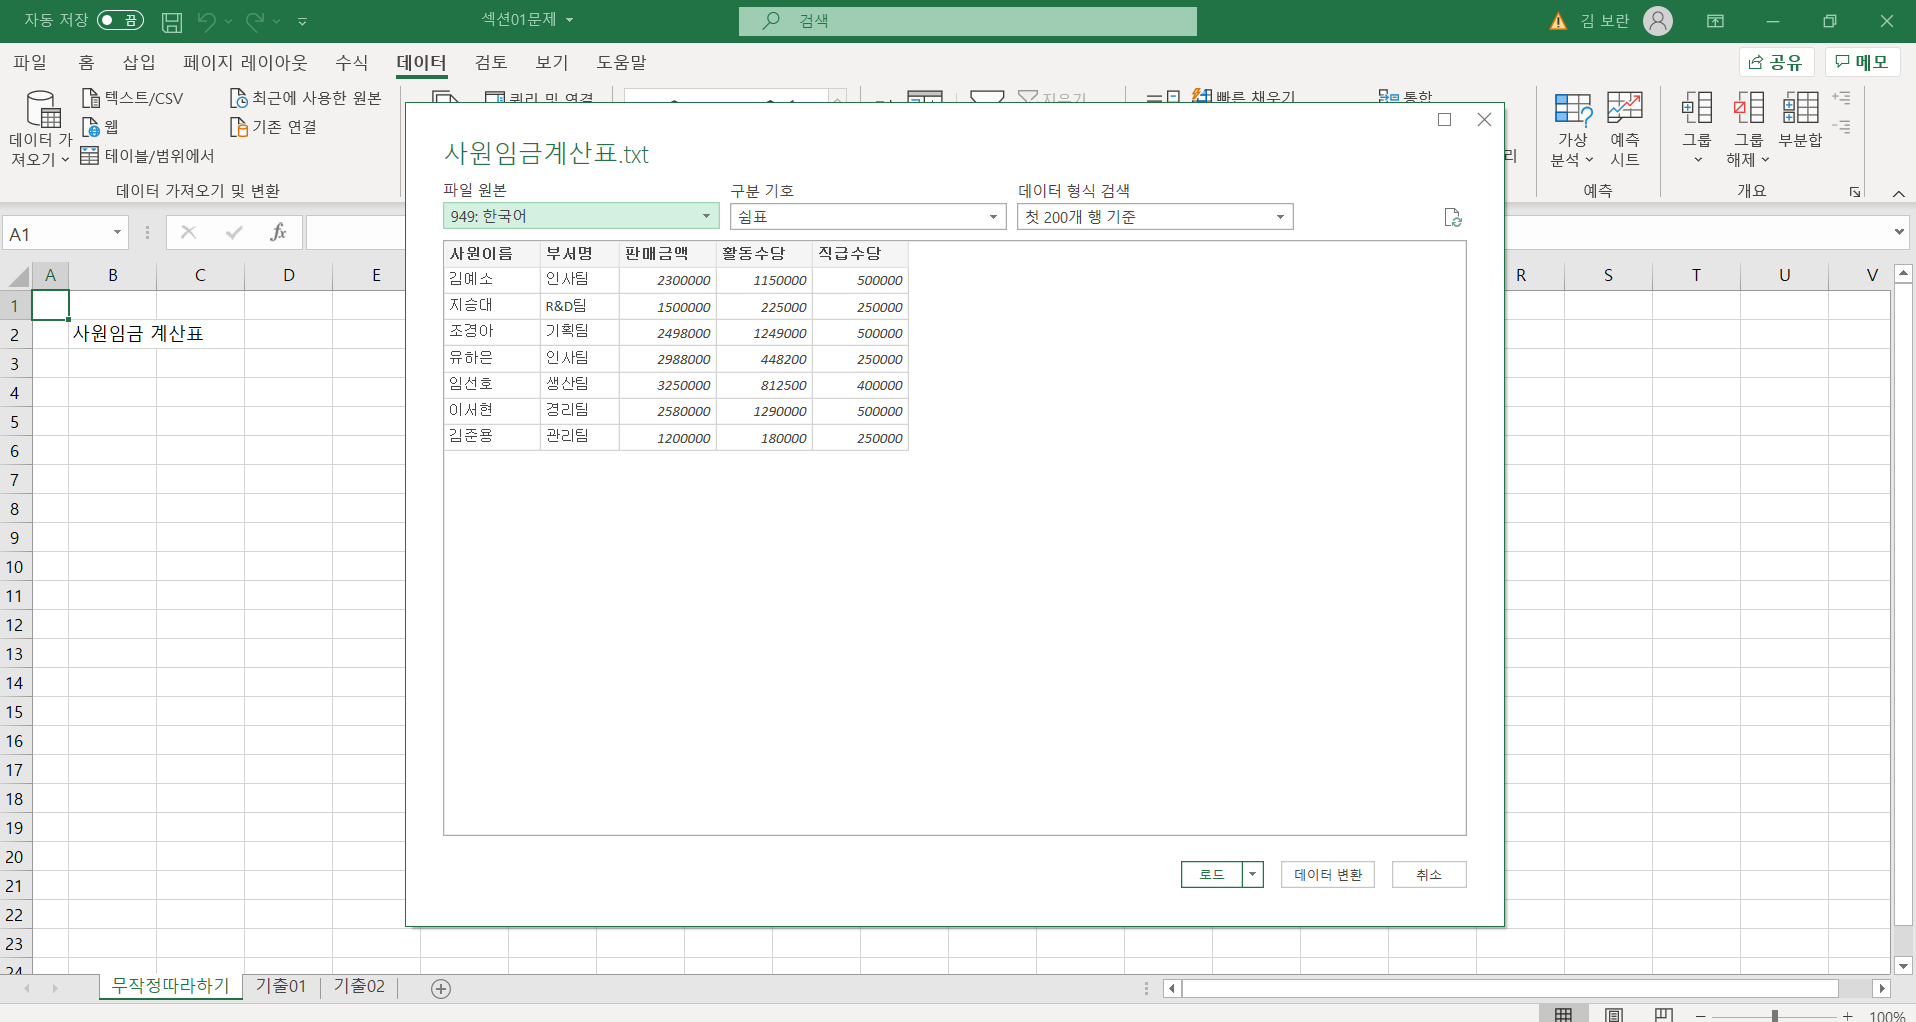
Task: Click the Subtotal icon
Action: 1800,110
